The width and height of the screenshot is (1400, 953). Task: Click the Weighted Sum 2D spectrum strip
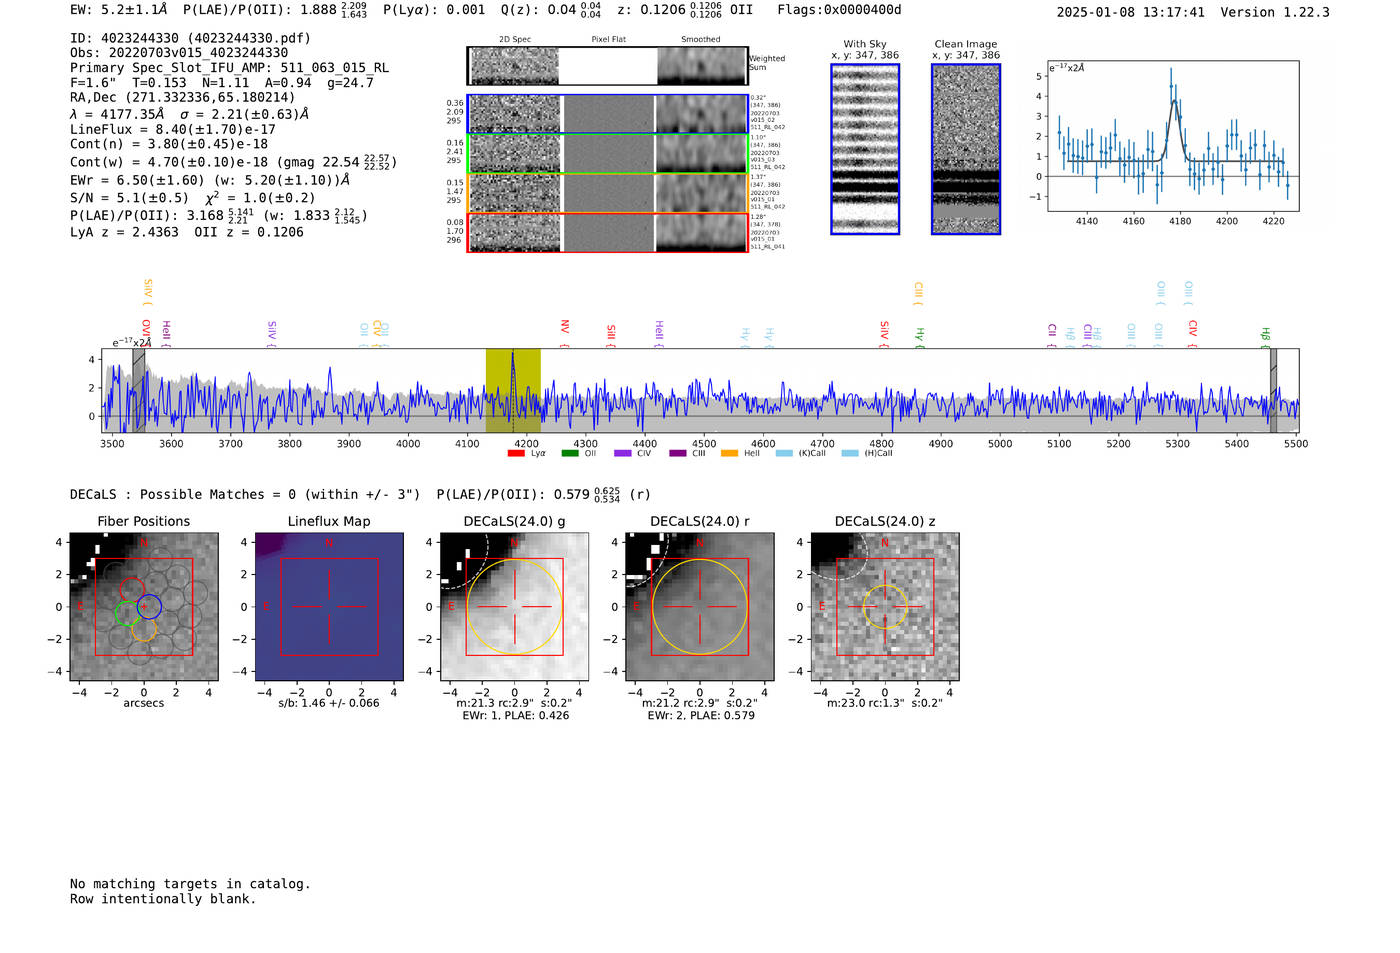click(x=607, y=66)
